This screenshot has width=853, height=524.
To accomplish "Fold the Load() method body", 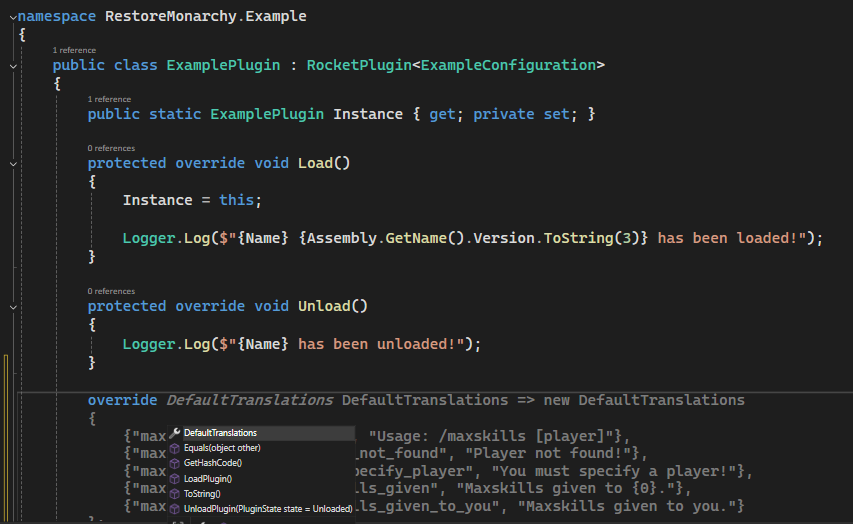I will 12,163.
